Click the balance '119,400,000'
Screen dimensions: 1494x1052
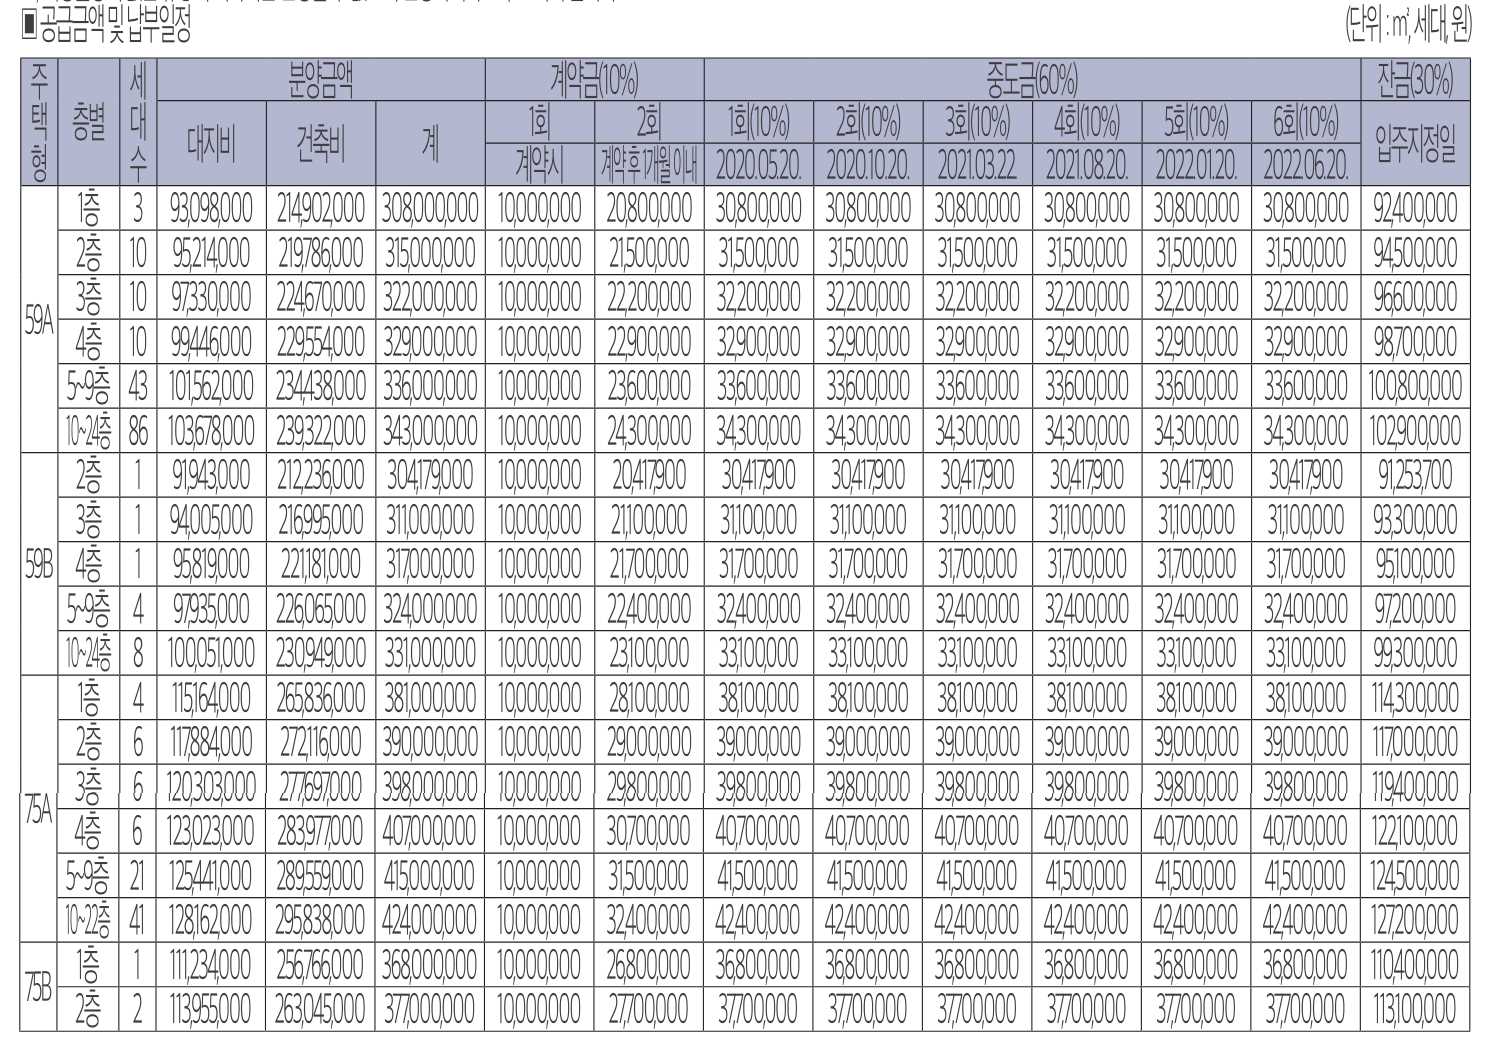pyautogui.click(x=1415, y=786)
